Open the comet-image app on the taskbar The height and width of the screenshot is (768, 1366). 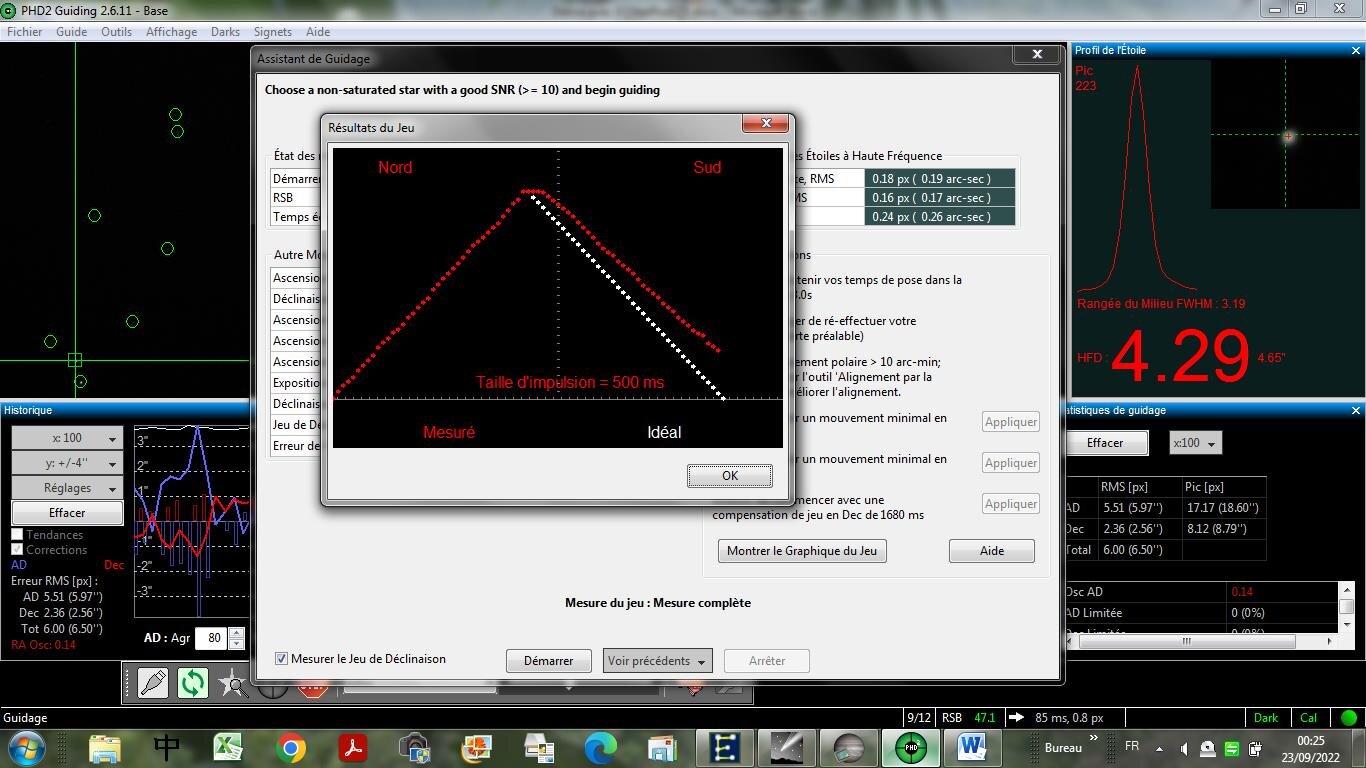pyautogui.click(x=786, y=747)
